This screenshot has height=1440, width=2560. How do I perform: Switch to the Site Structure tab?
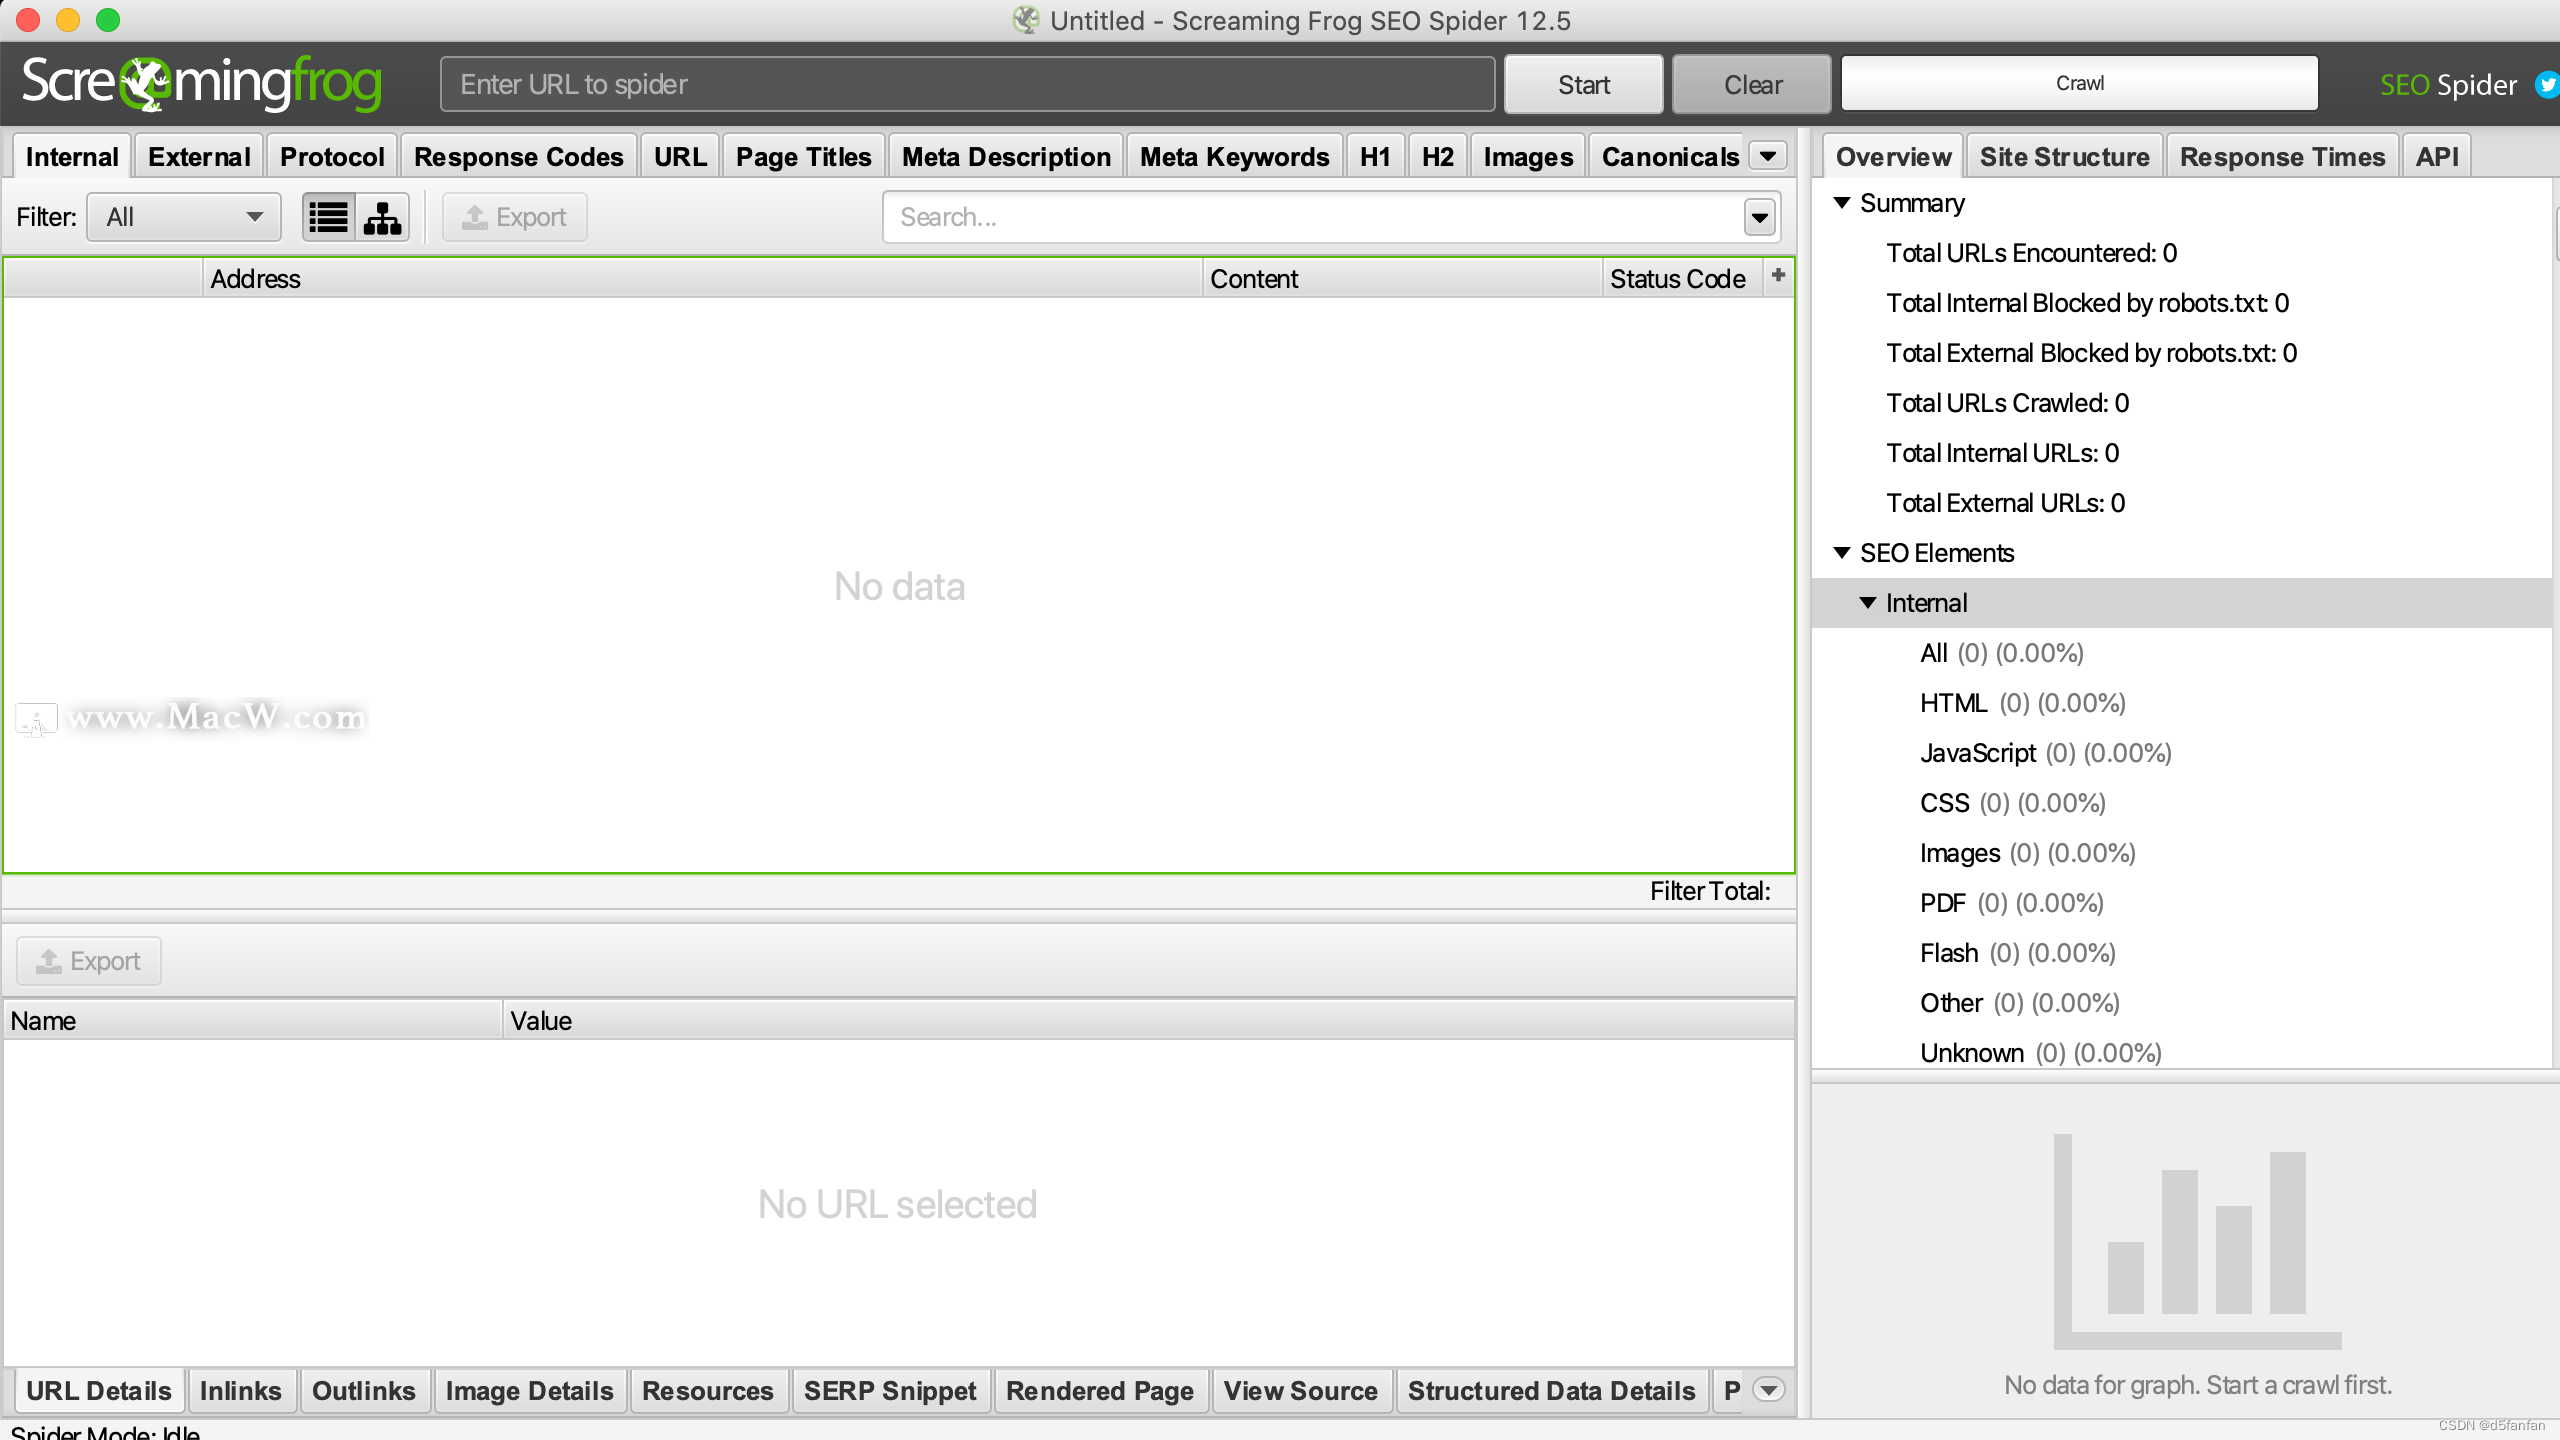tap(2064, 157)
